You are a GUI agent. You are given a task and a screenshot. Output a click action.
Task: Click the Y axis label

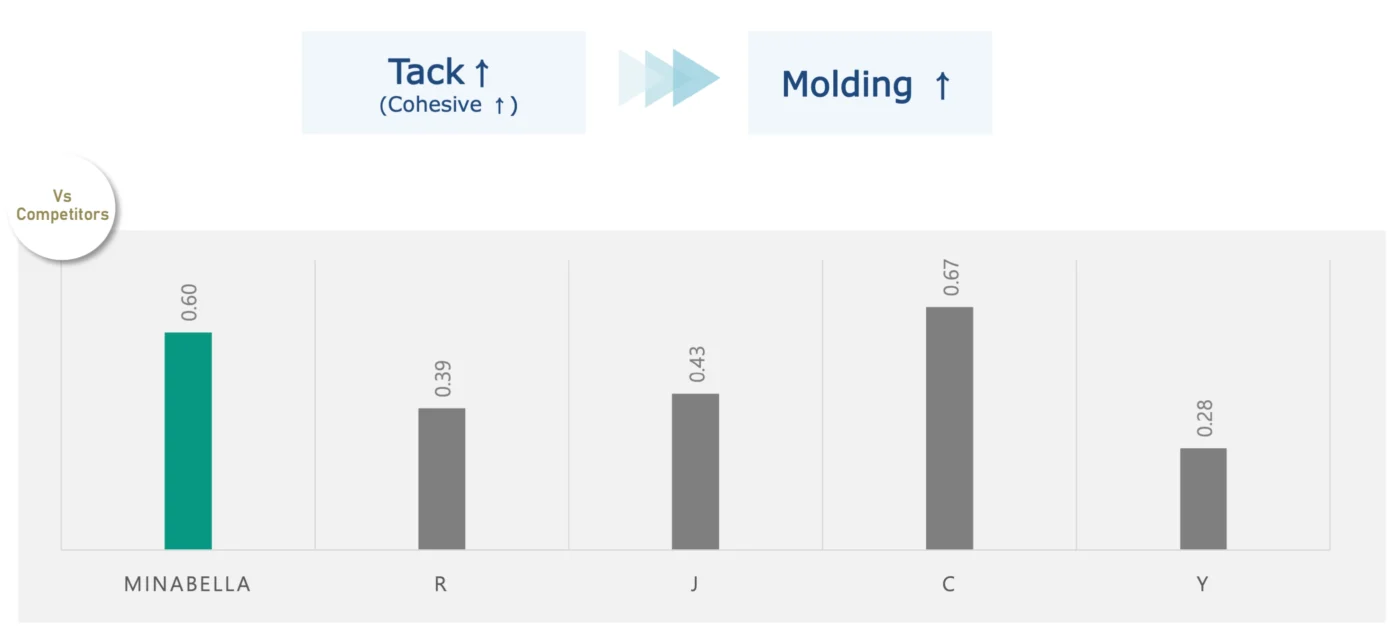tap(1203, 585)
